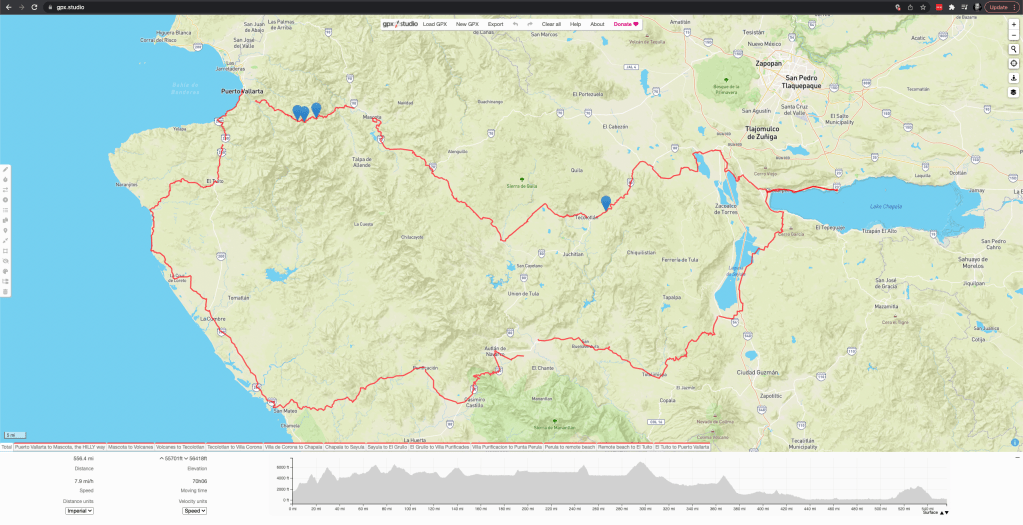Bookmark this page with star icon
The height and width of the screenshot is (525, 1023).
(923, 7)
